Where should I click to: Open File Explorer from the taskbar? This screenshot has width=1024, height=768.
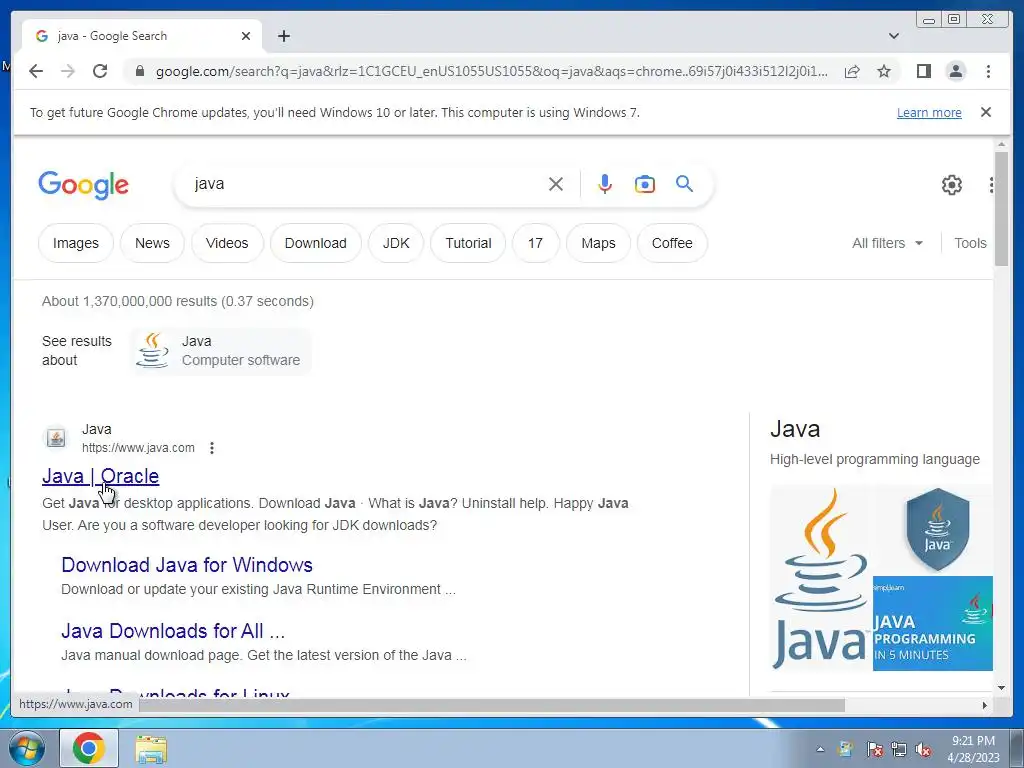151,749
